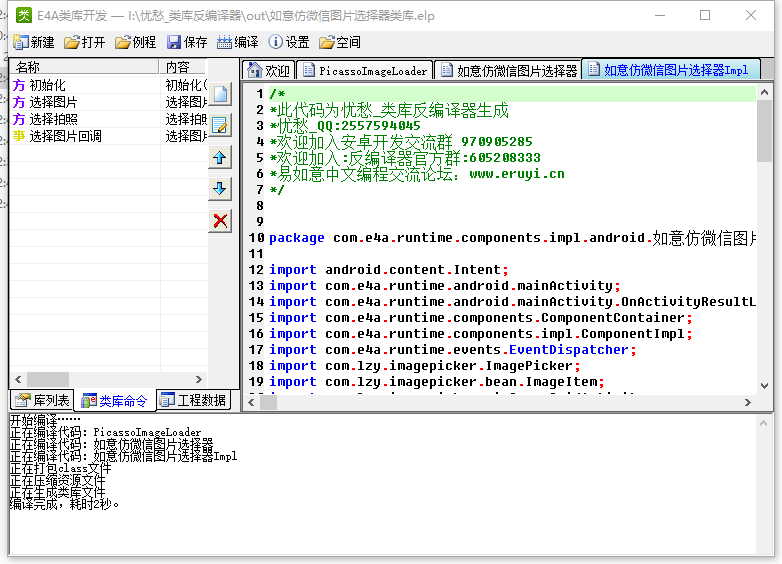Click the E4A app icon in title bar
This screenshot has height=564, width=782.
[23, 15]
